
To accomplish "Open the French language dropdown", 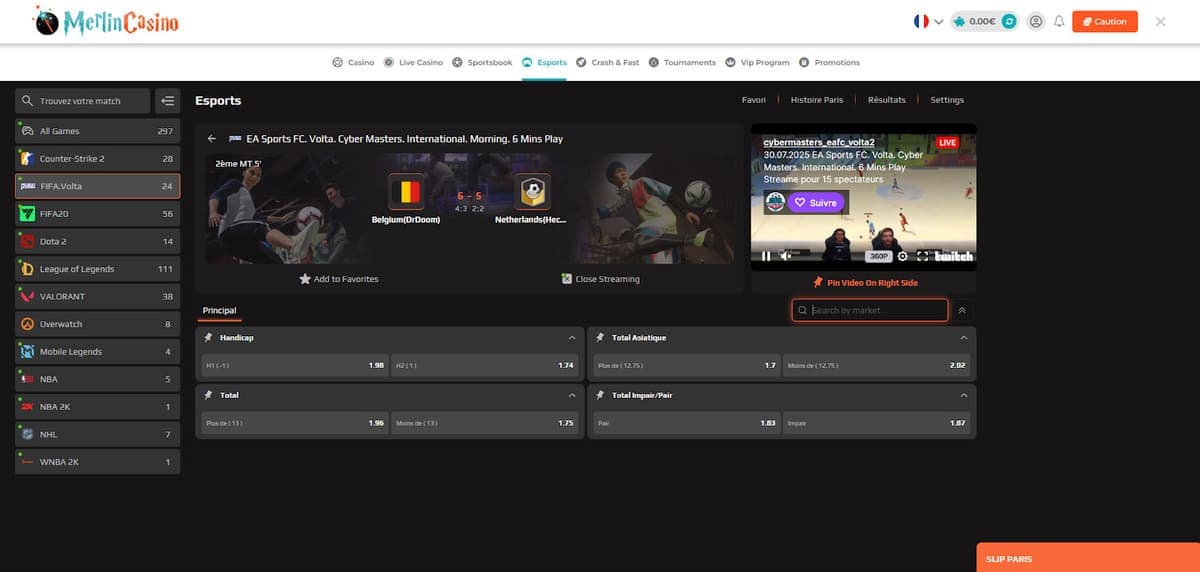I will (928, 21).
